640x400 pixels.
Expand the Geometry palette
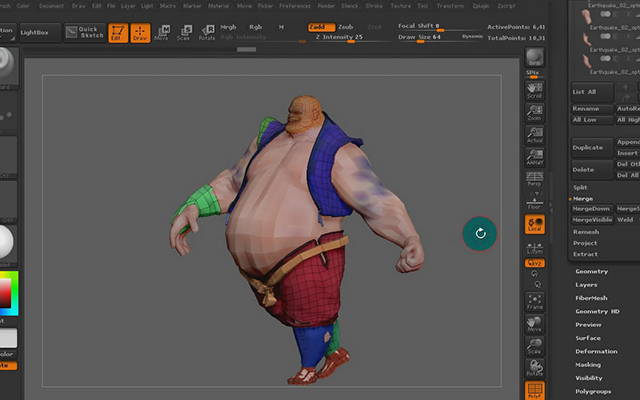591,271
